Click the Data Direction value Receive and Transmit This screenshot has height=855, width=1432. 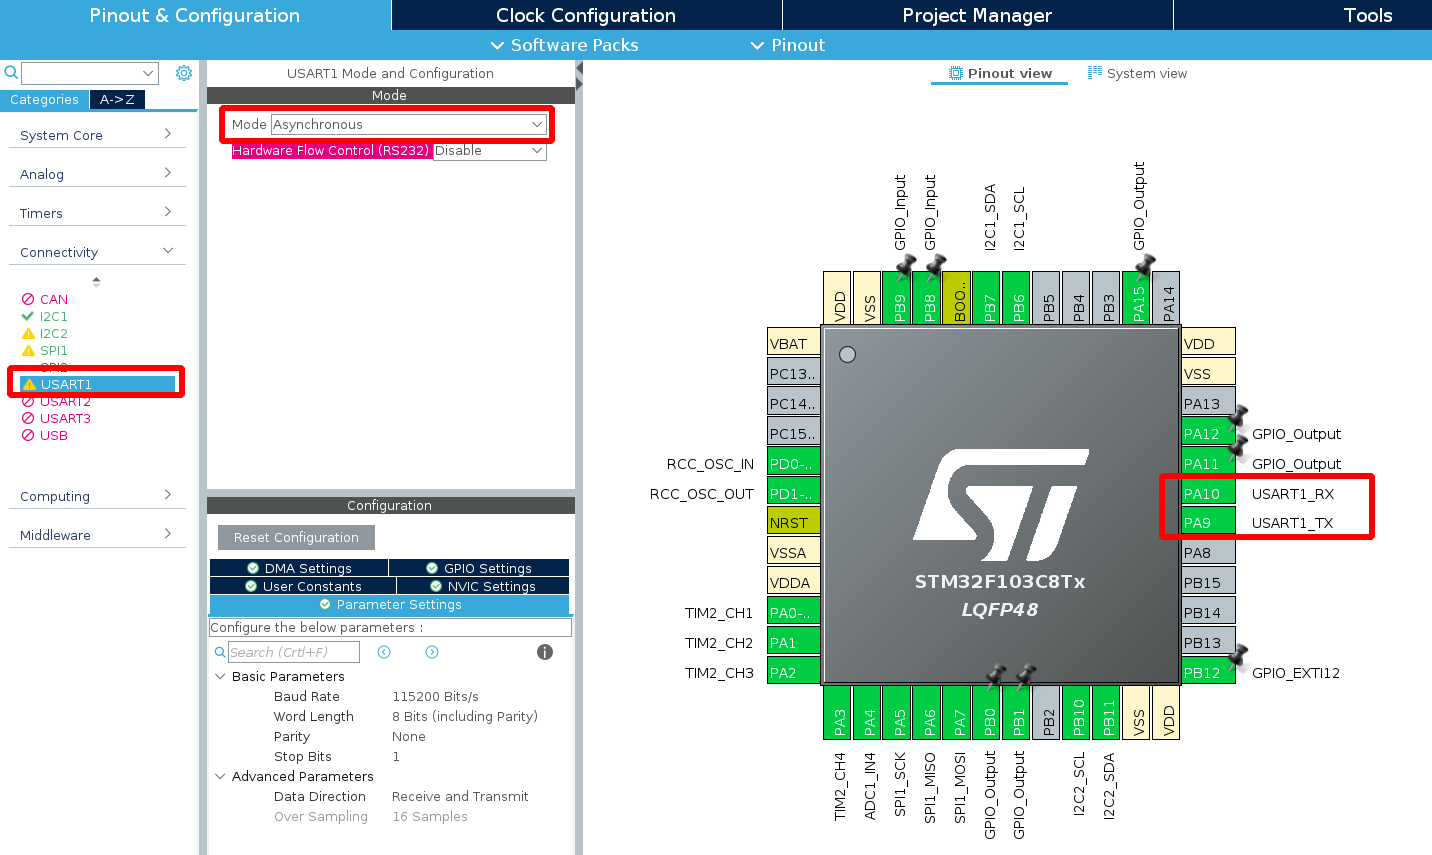(x=460, y=796)
